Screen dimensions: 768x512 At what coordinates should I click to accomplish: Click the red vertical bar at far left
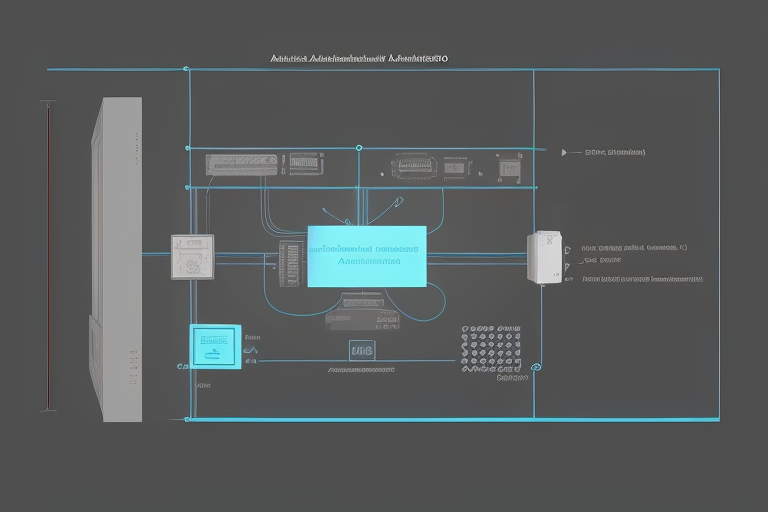coord(46,256)
